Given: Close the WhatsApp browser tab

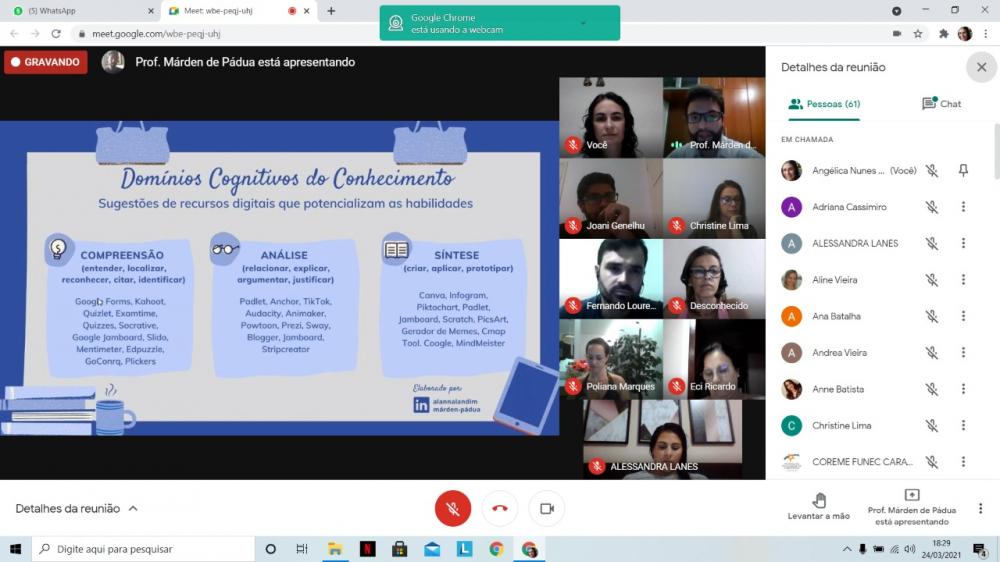Looking at the screenshot, I should (151, 11).
